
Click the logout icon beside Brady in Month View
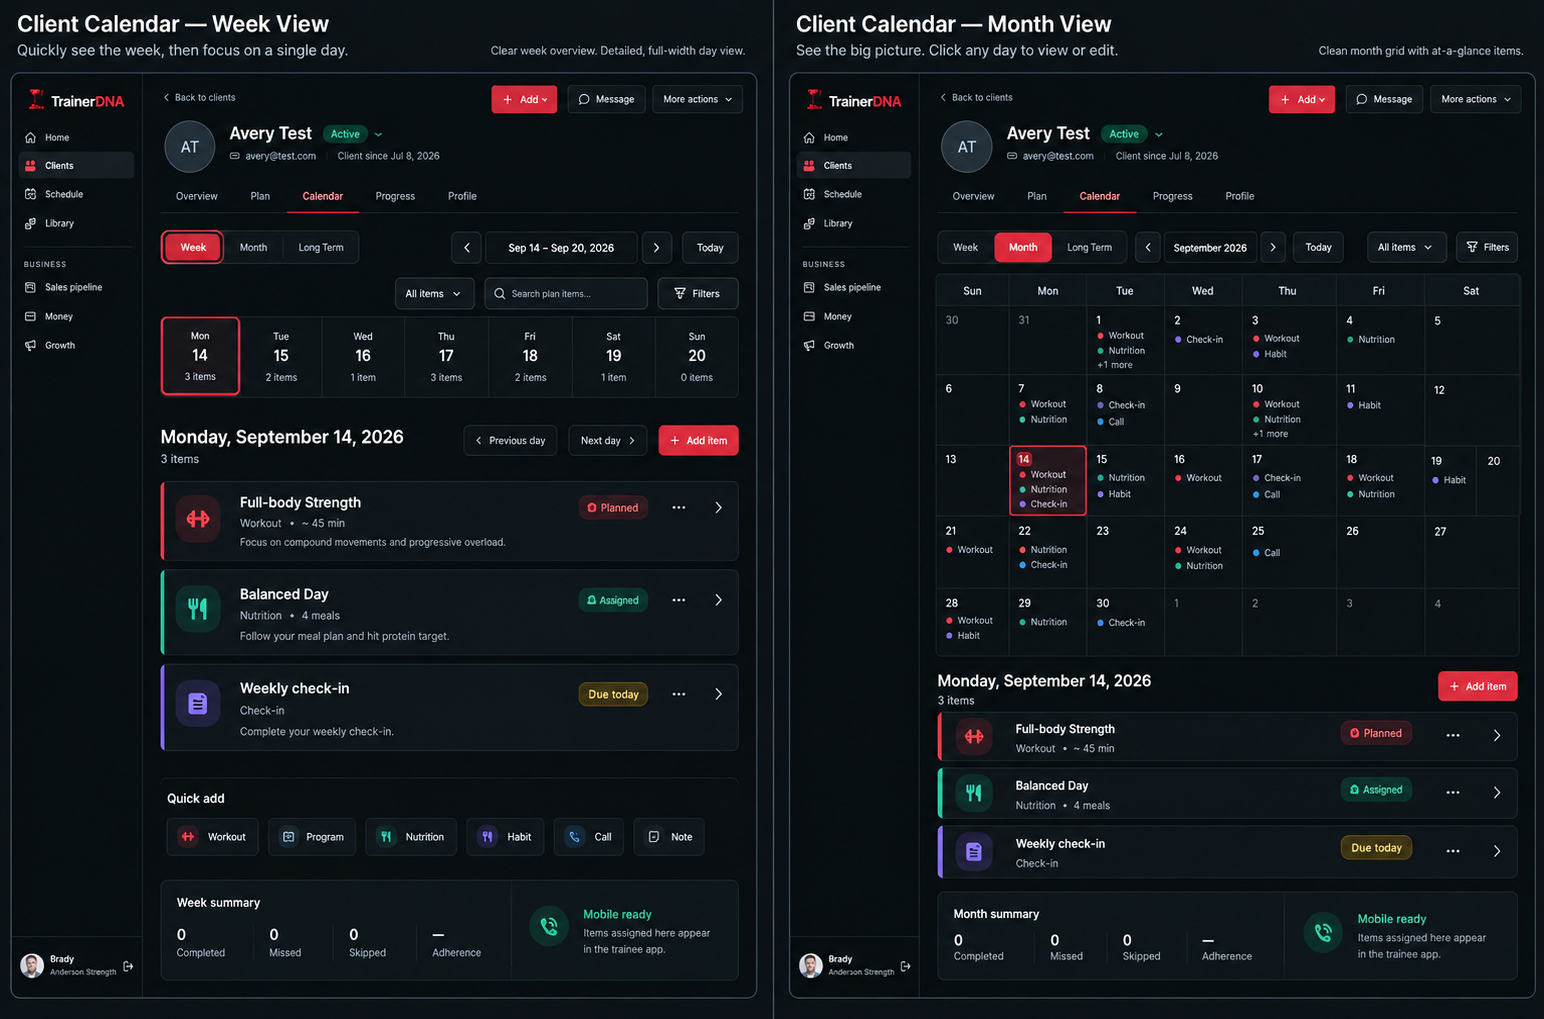(905, 966)
